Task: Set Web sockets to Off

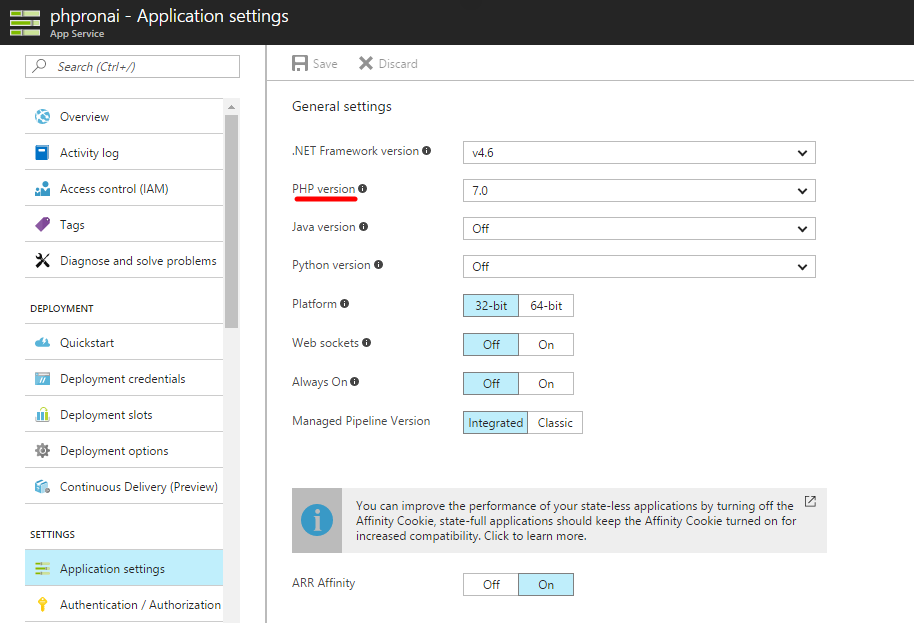Action: (x=491, y=344)
